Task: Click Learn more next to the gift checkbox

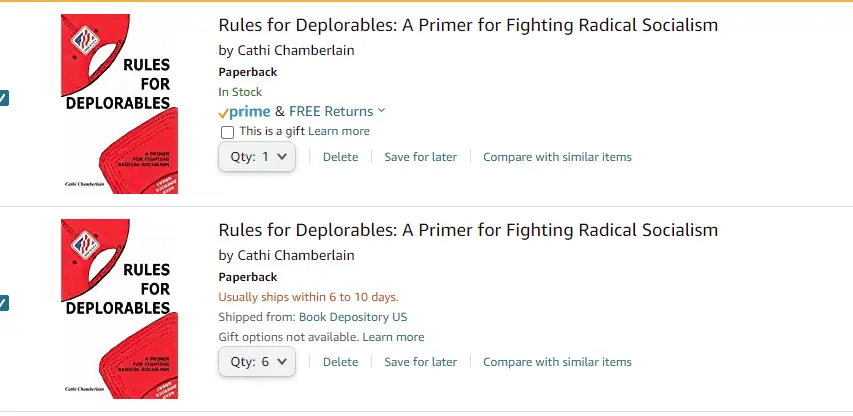Action: (339, 131)
